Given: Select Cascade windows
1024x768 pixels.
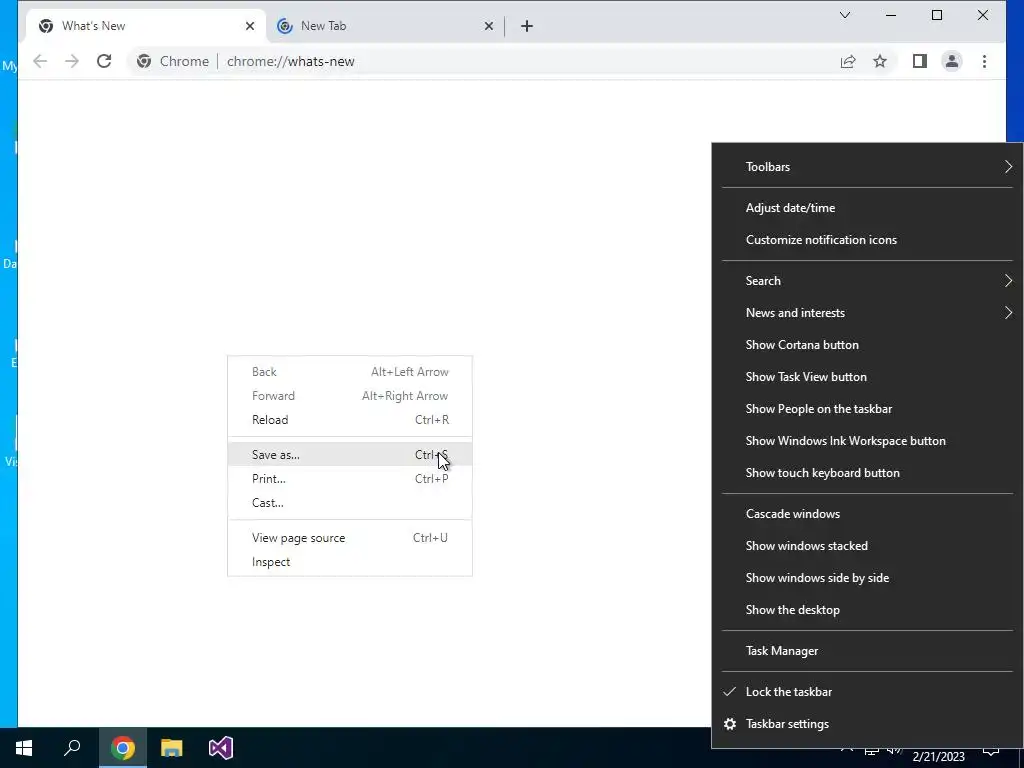Looking at the screenshot, I should coord(867,514).
